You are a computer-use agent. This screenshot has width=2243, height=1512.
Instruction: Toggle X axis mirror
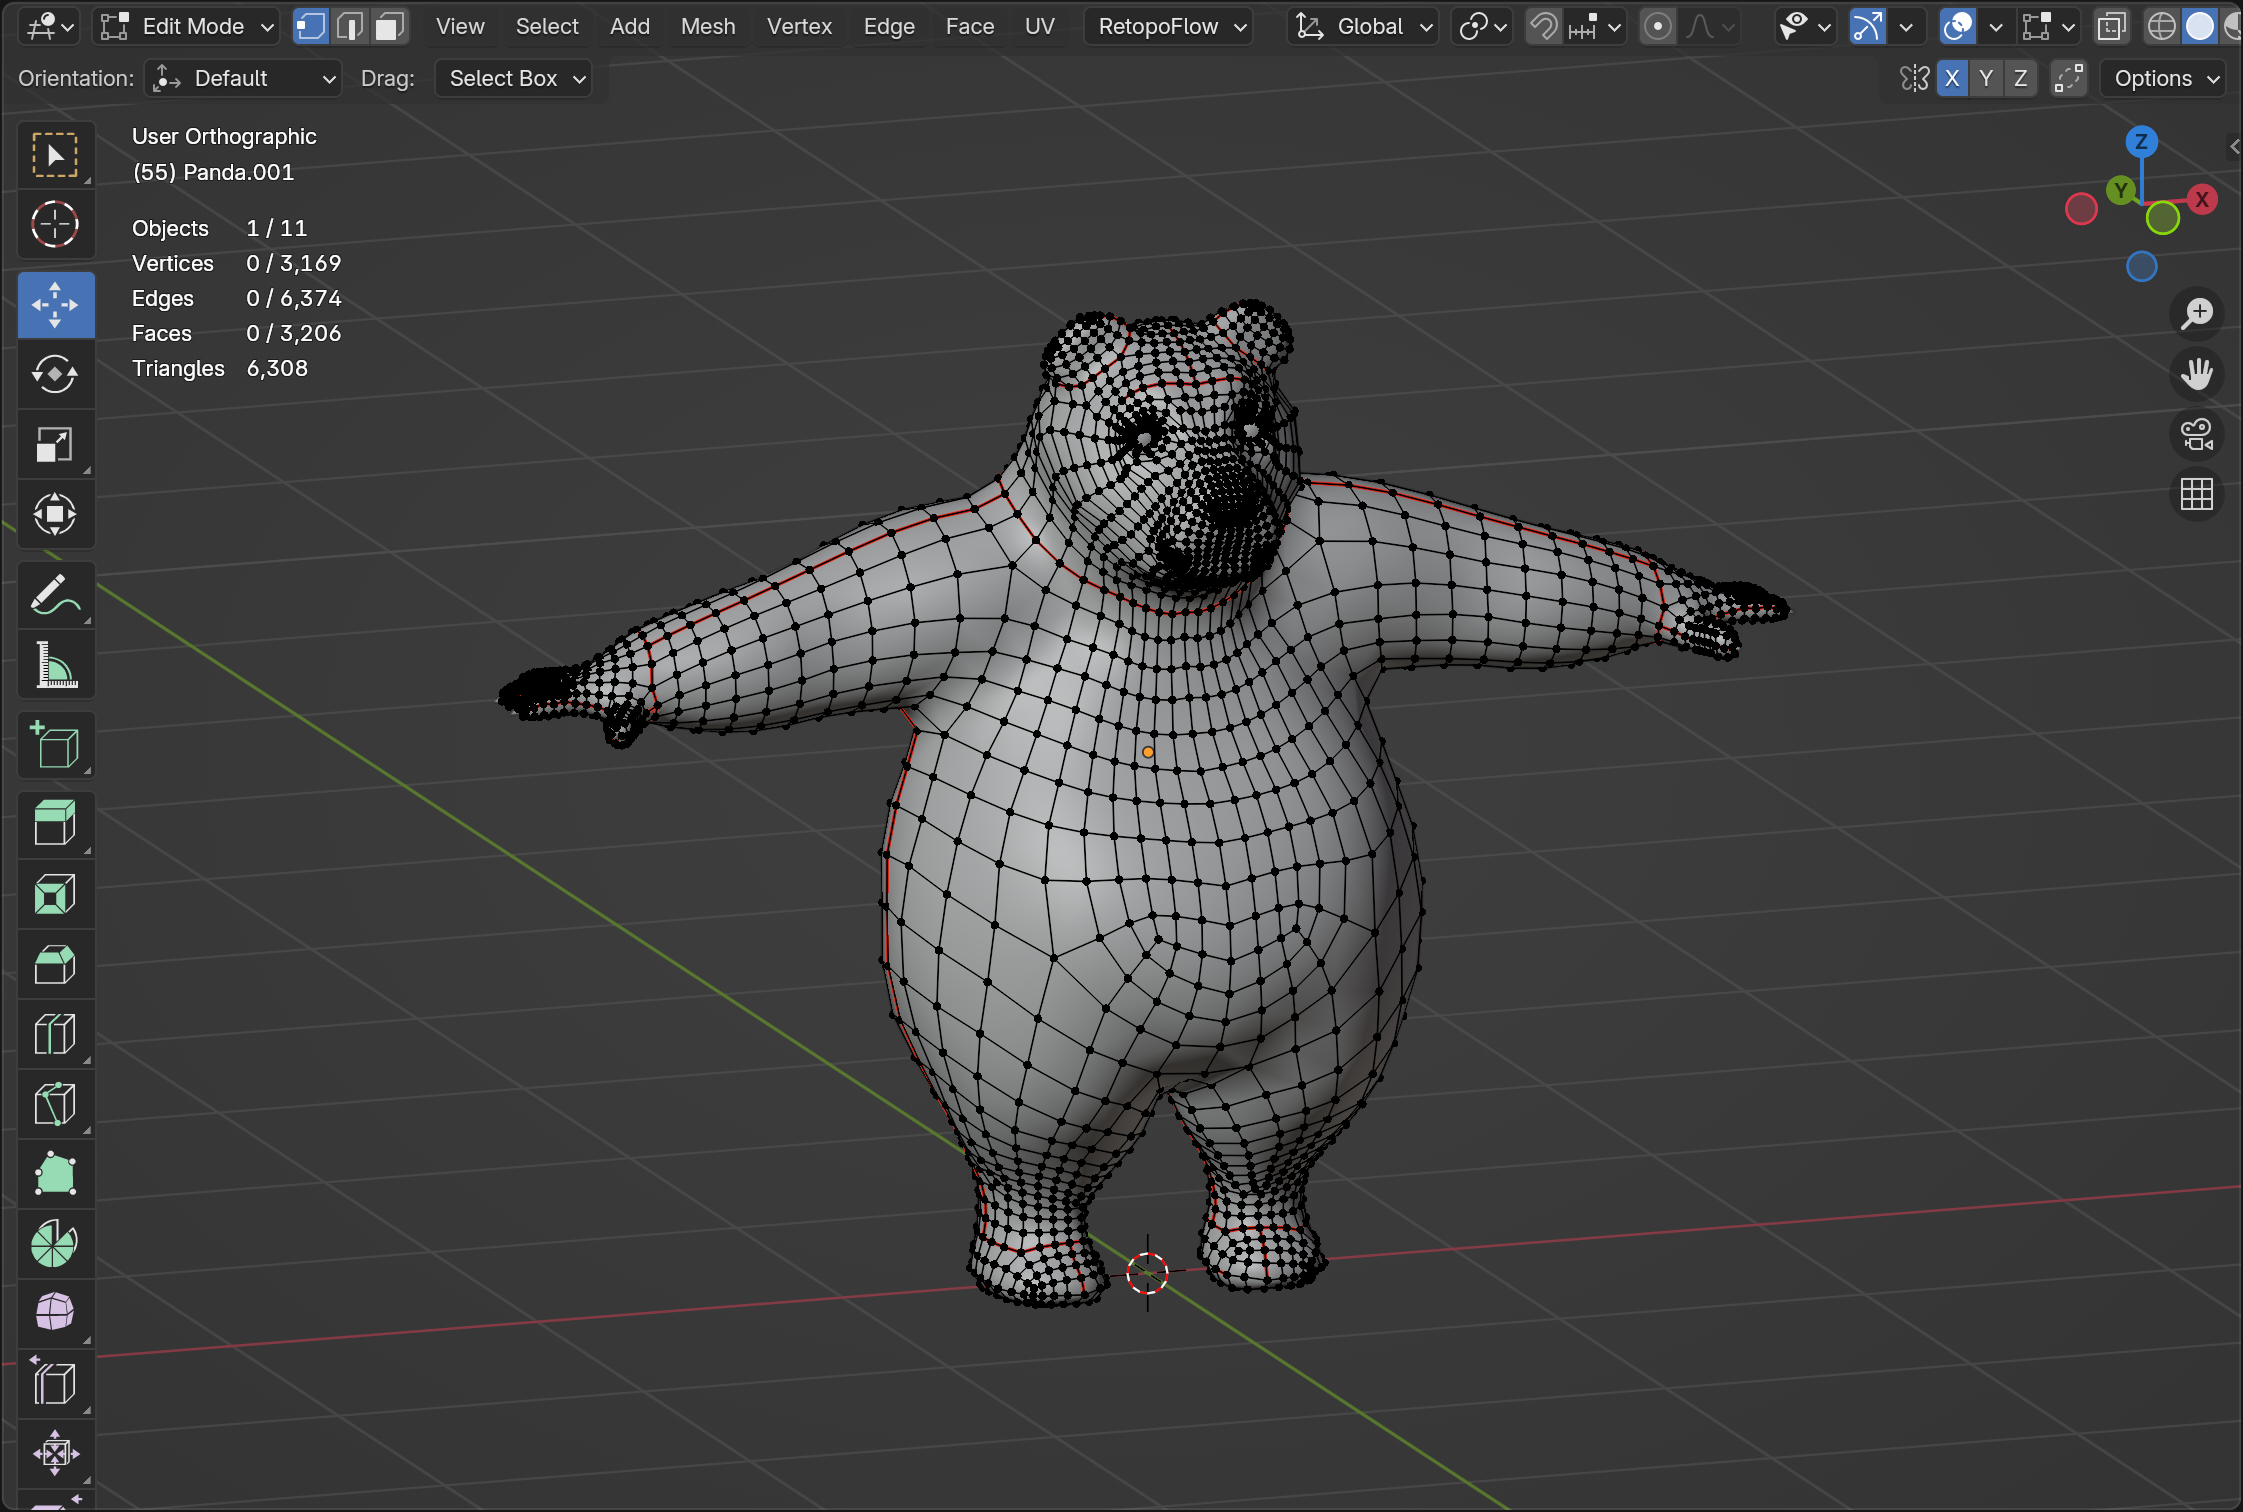[1952, 78]
